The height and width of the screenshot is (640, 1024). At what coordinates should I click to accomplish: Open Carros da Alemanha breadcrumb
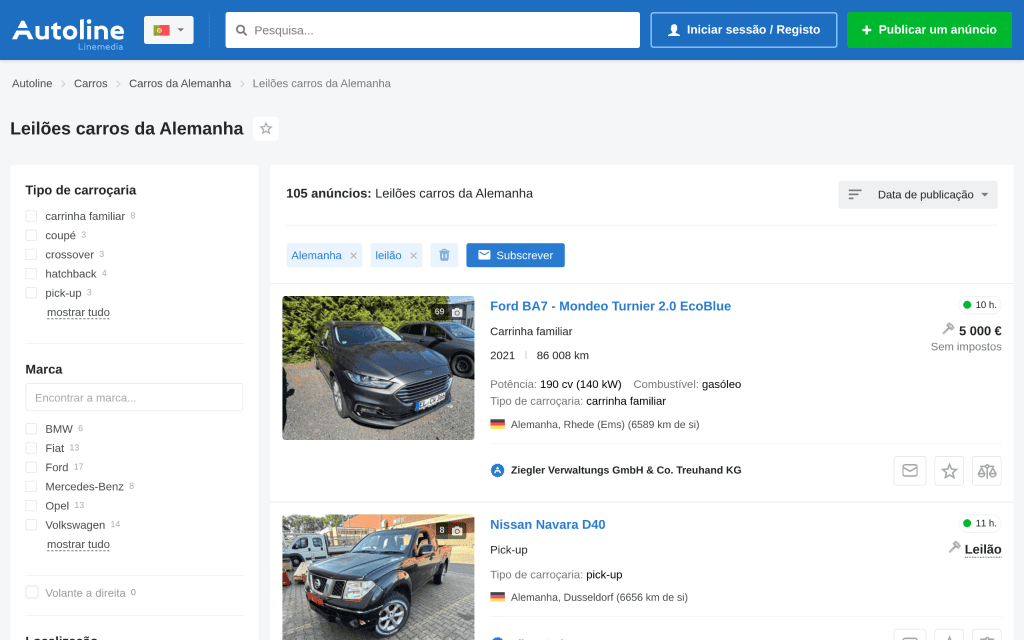180,84
